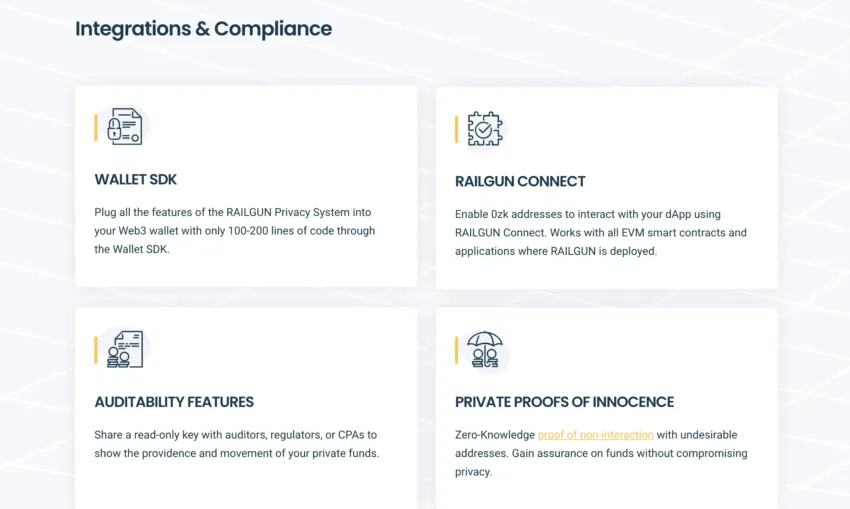Viewport: 850px width, 509px height.
Task: Click the Zero-Knowledge description paragraph
Action: tap(601, 453)
